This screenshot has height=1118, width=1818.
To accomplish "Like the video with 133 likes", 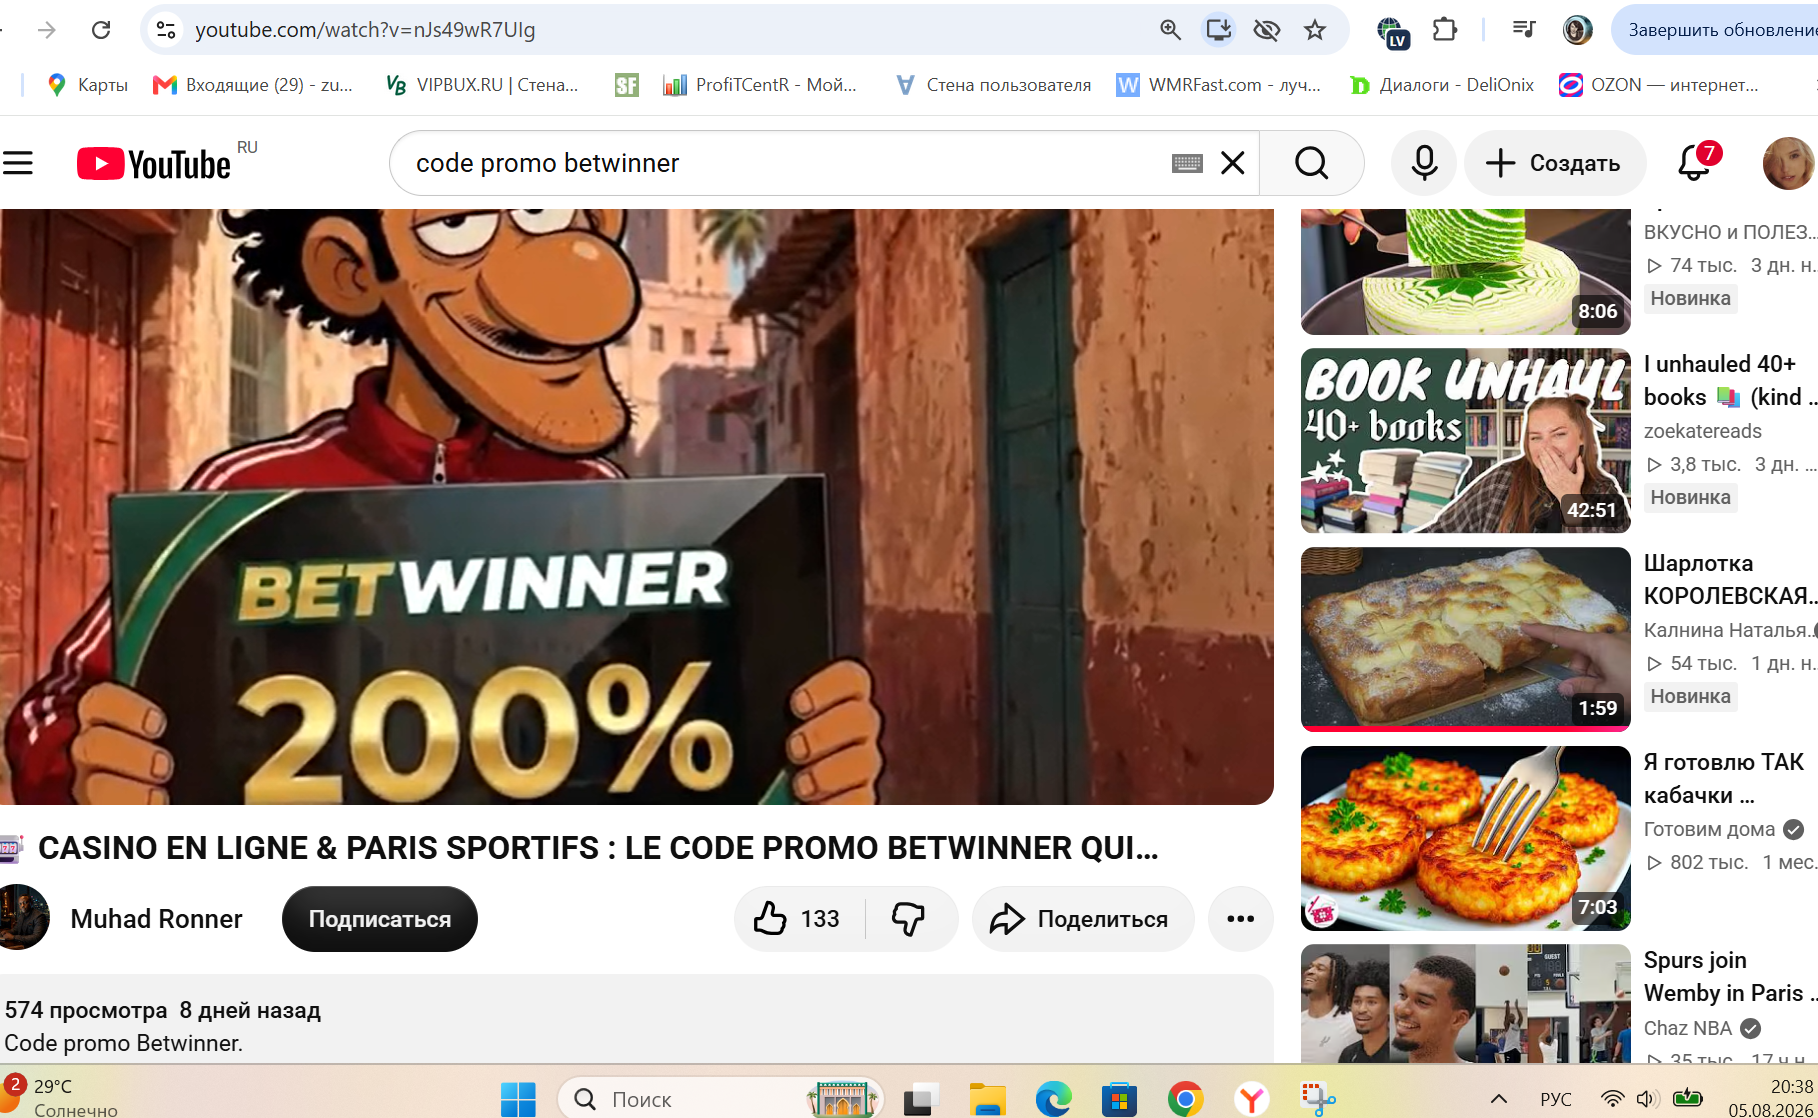I will pos(798,919).
